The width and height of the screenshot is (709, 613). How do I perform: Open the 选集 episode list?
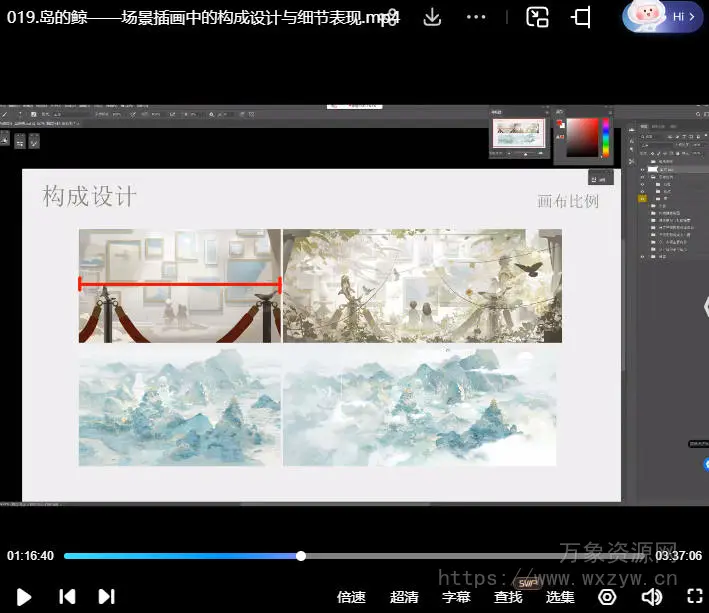(x=560, y=597)
